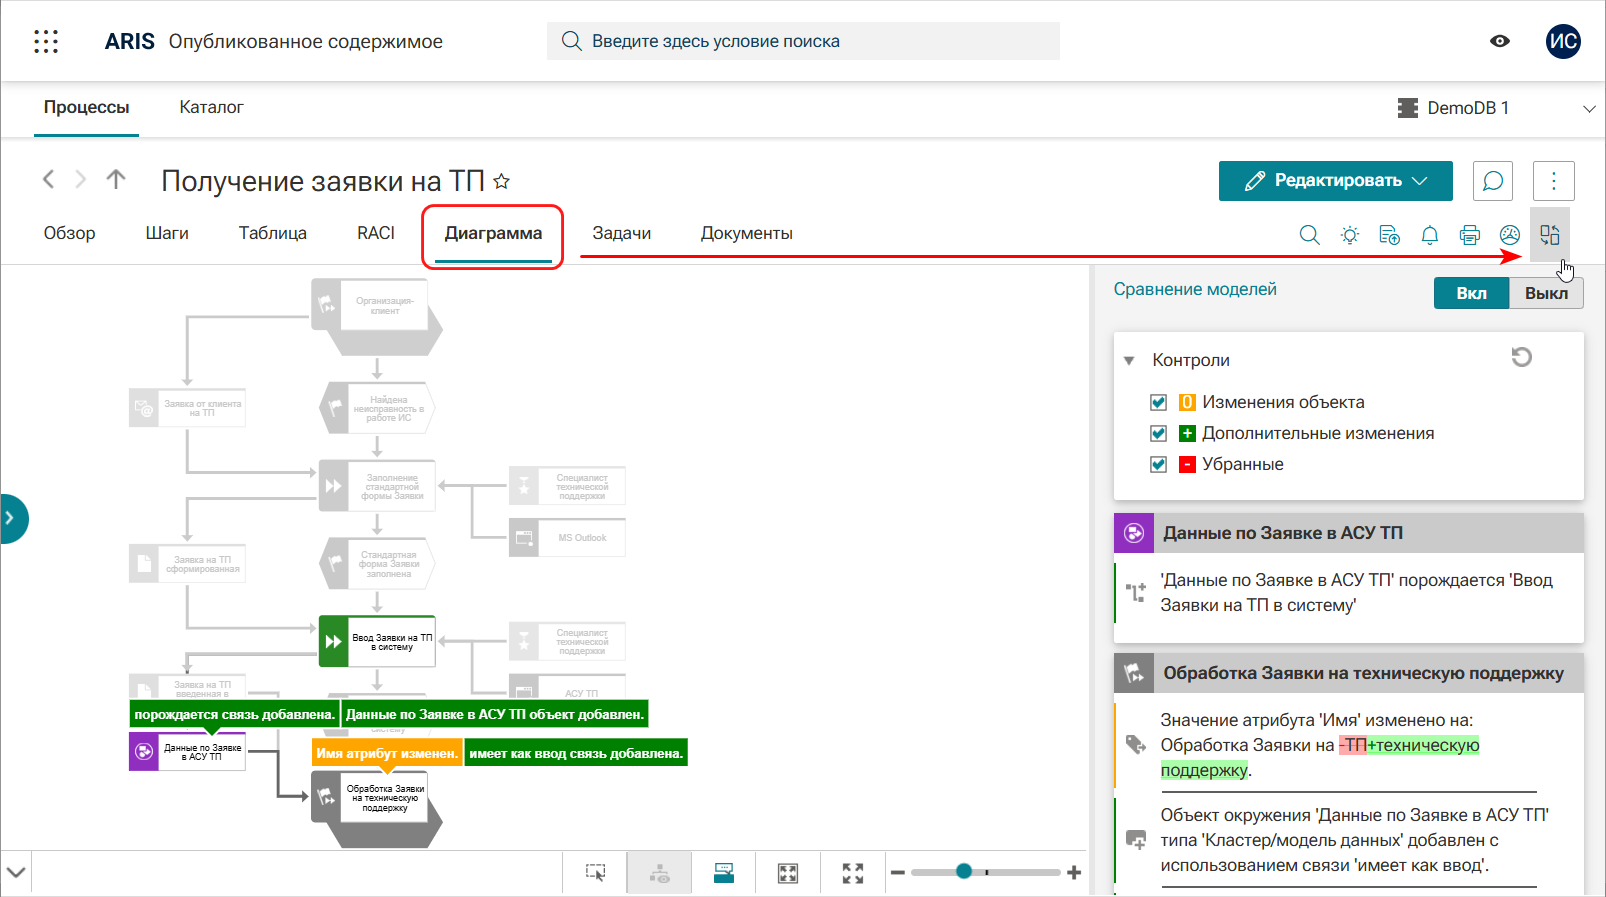1606x897 pixels.
Task: Open the three-dot more actions menu
Action: click(x=1553, y=181)
